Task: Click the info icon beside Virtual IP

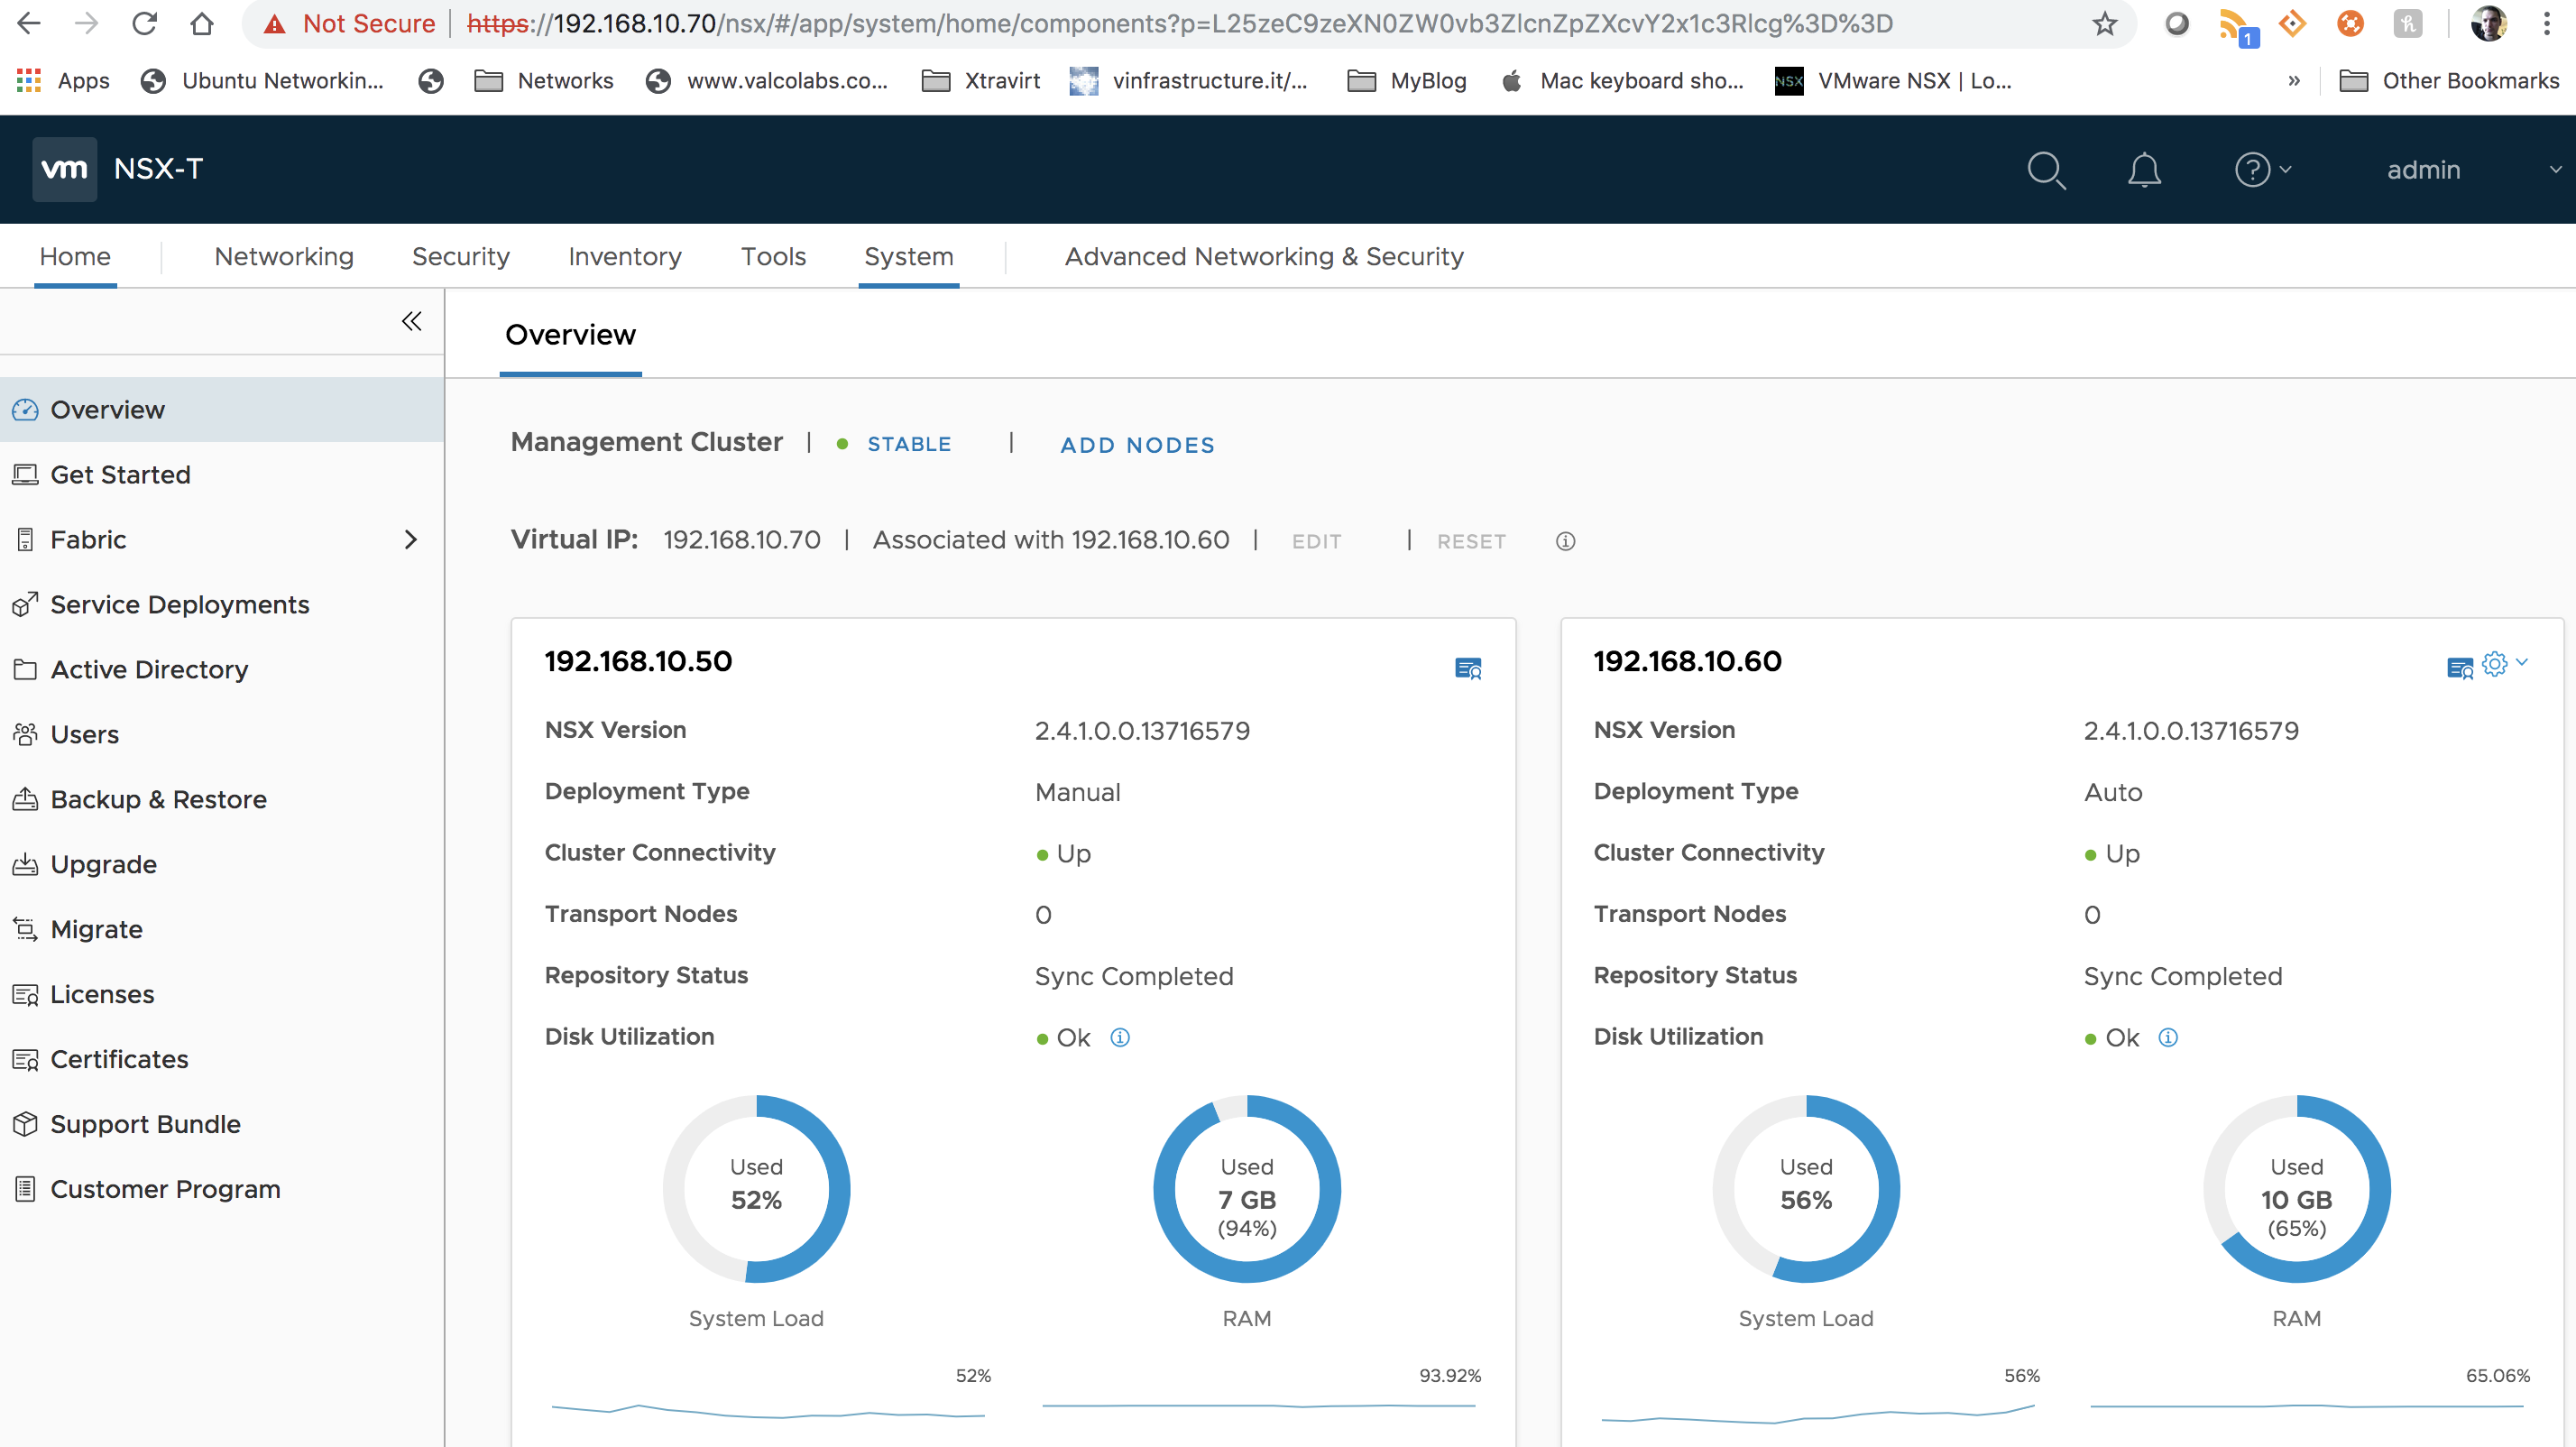Action: [1565, 541]
